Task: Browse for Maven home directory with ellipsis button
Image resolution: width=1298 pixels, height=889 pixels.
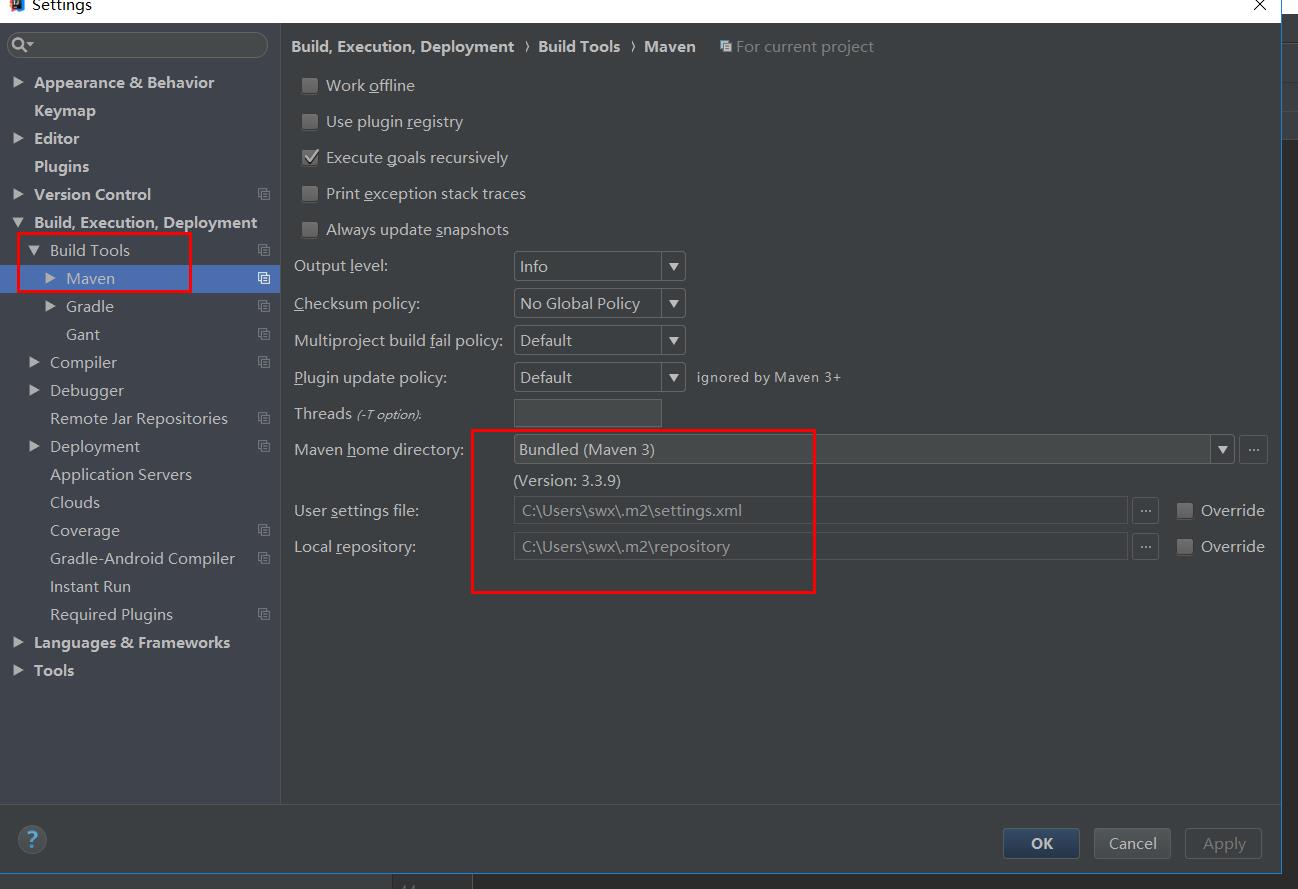Action: [1254, 450]
